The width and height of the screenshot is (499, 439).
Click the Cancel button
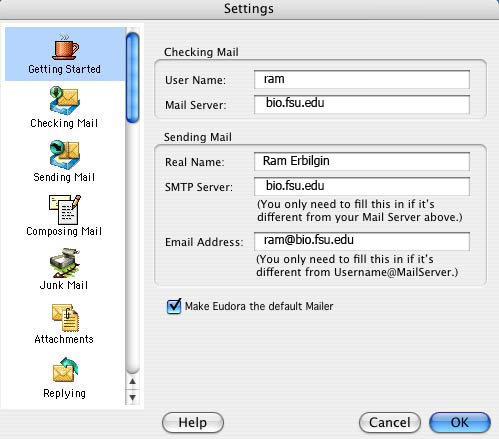(x=390, y=422)
